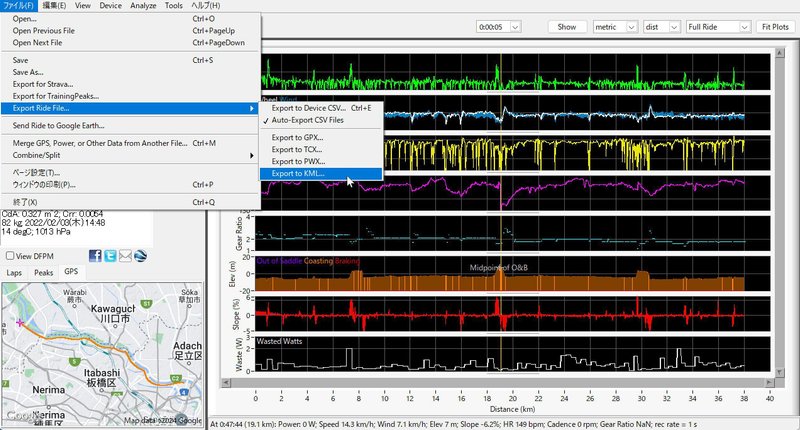Image resolution: width=800 pixels, height=430 pixels.
Task: Click the Google Earth globe icon
Action: (x=140, y=256)
